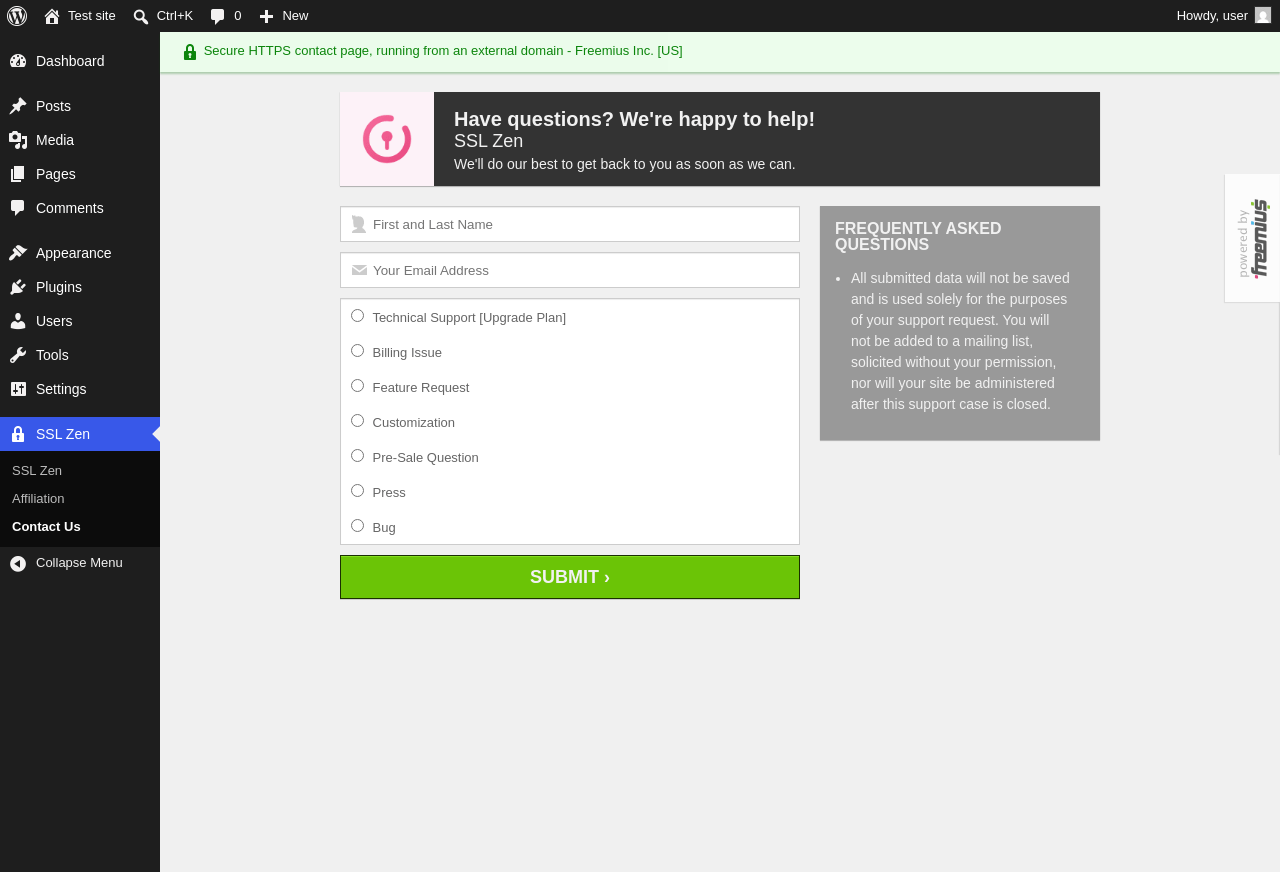Open Pages from the sidebar
The height and width of the screenshot is (872, 1280).
(80, 174)
